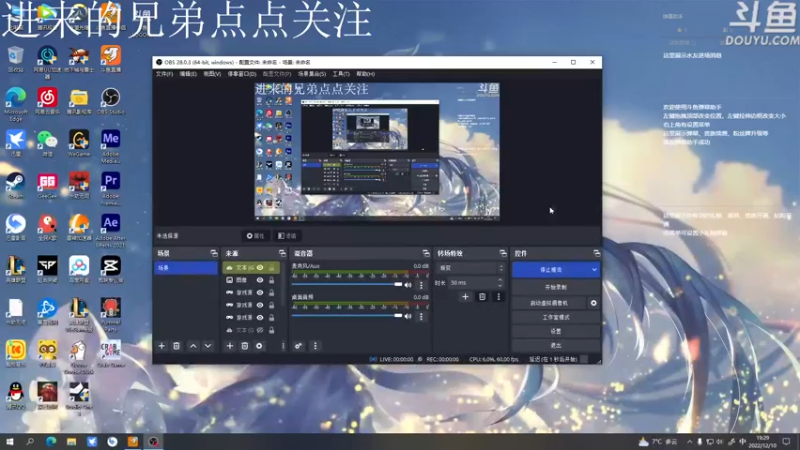Image resolution: width=800 pixels, height=450 pixels.
Task: Click 开始录制 to start recording
Action: coord(556,287)
